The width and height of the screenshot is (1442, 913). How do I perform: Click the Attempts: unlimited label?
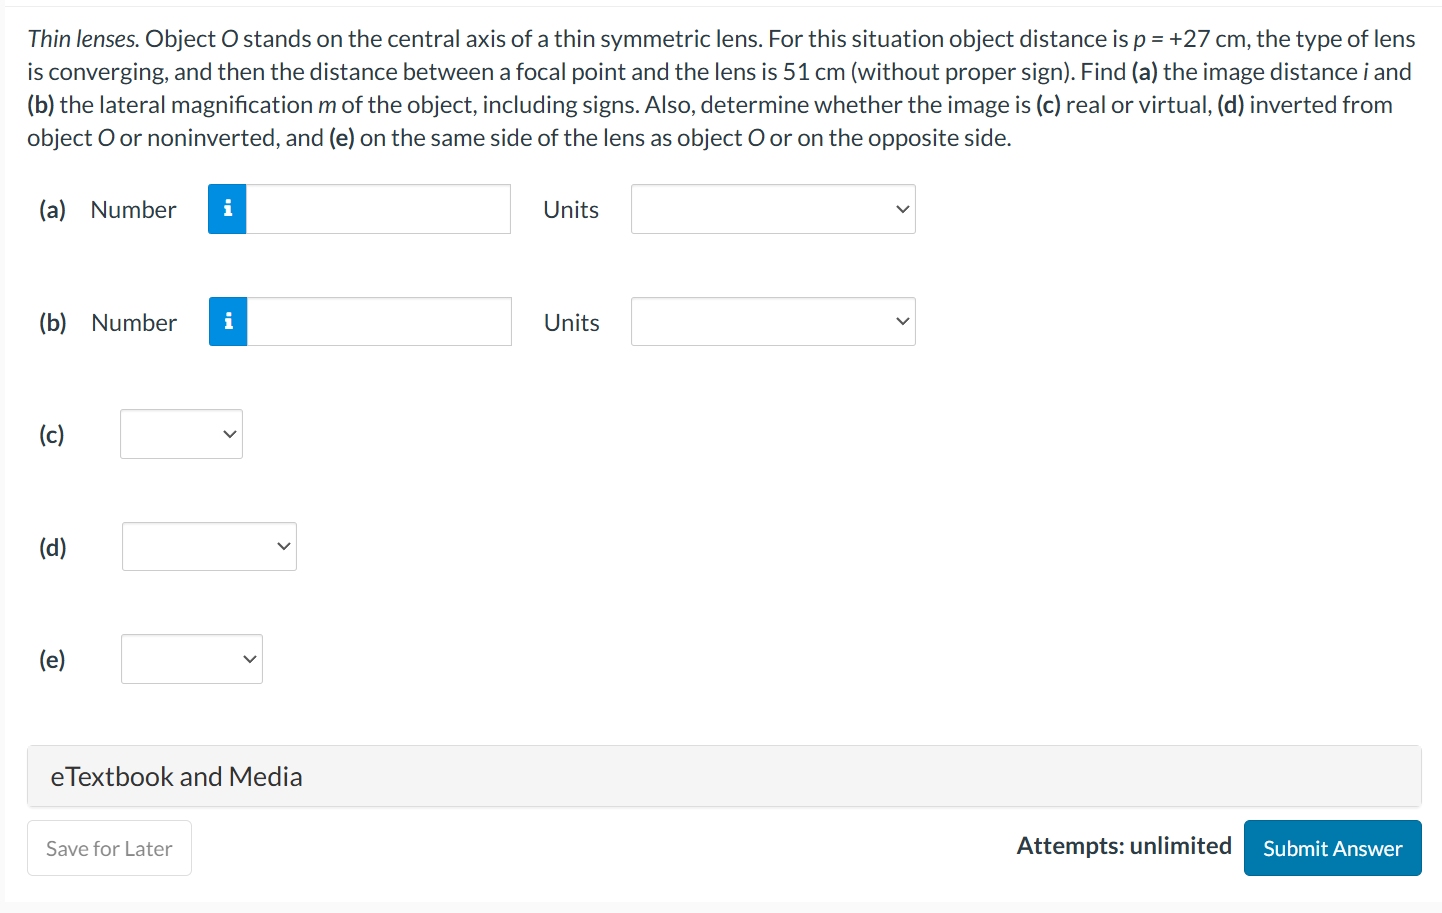click(1124, 846)
